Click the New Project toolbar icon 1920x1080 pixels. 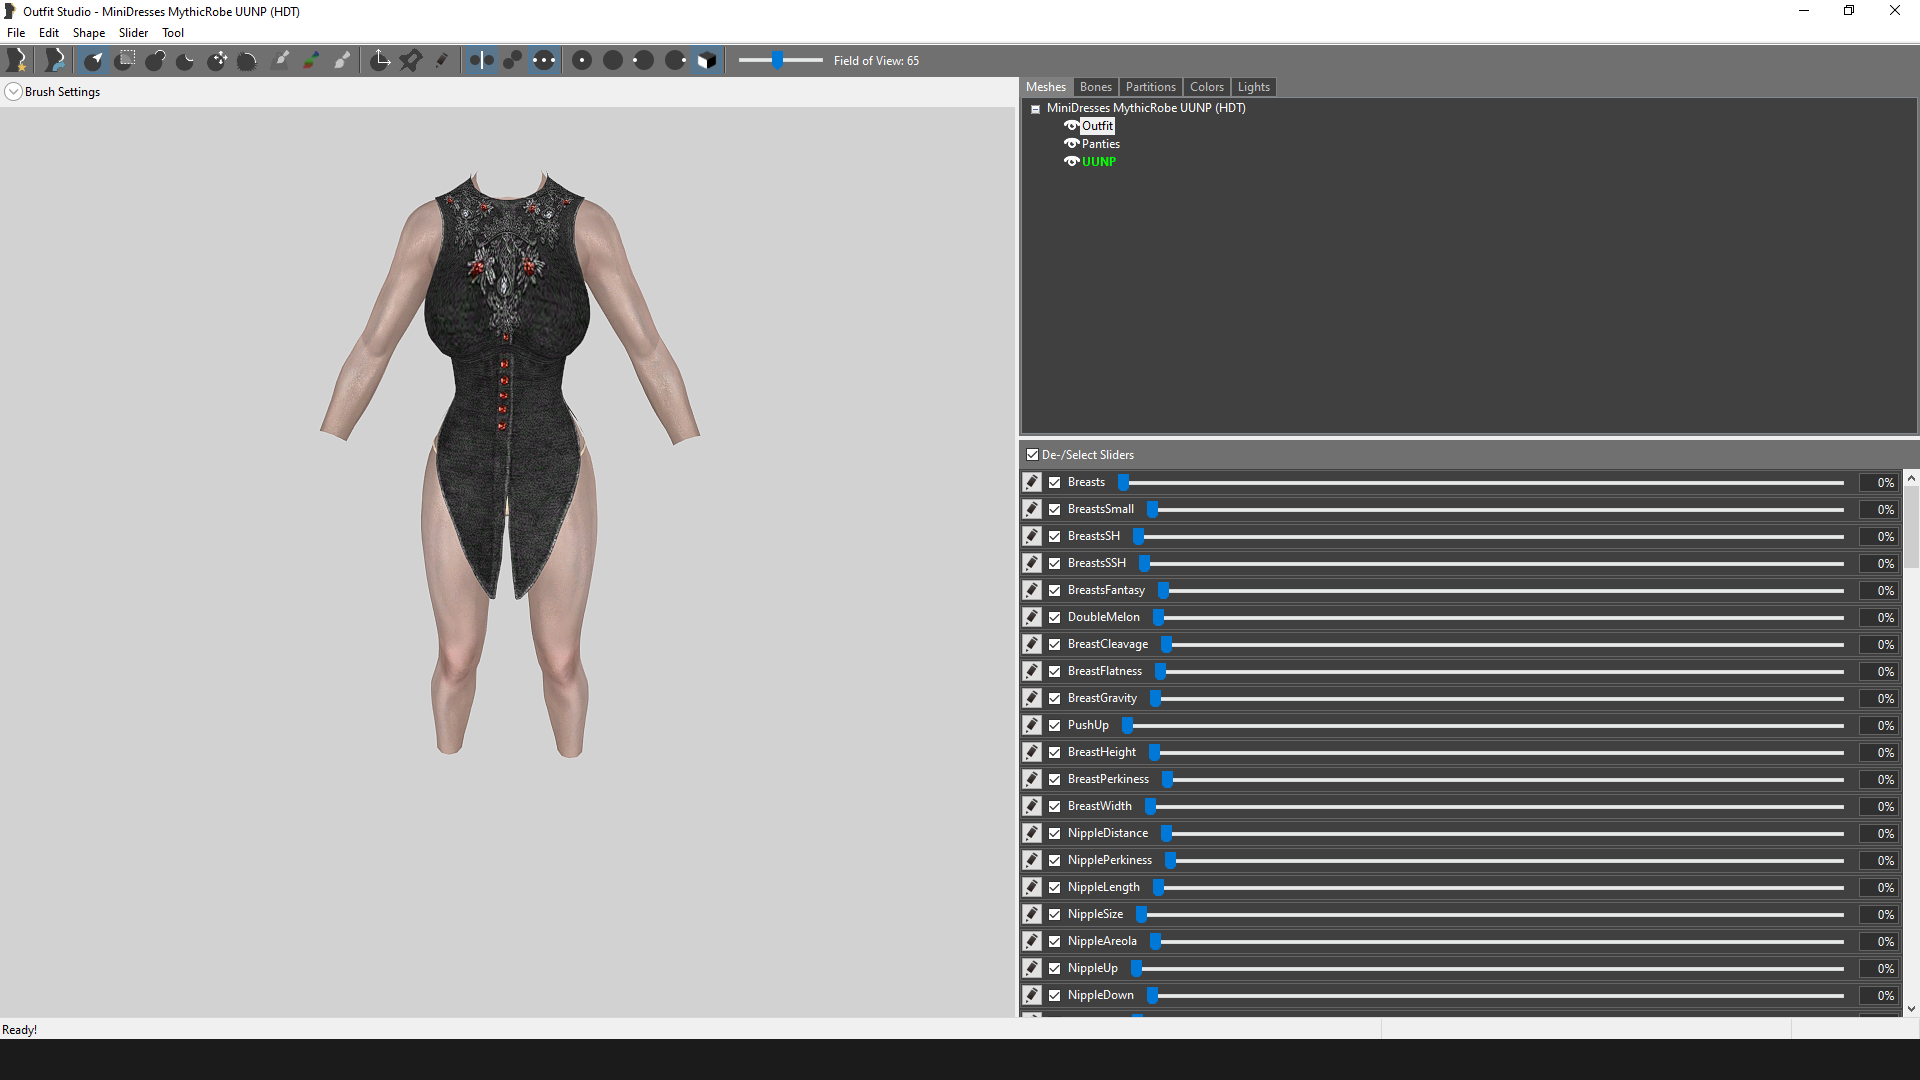point(17,61)
